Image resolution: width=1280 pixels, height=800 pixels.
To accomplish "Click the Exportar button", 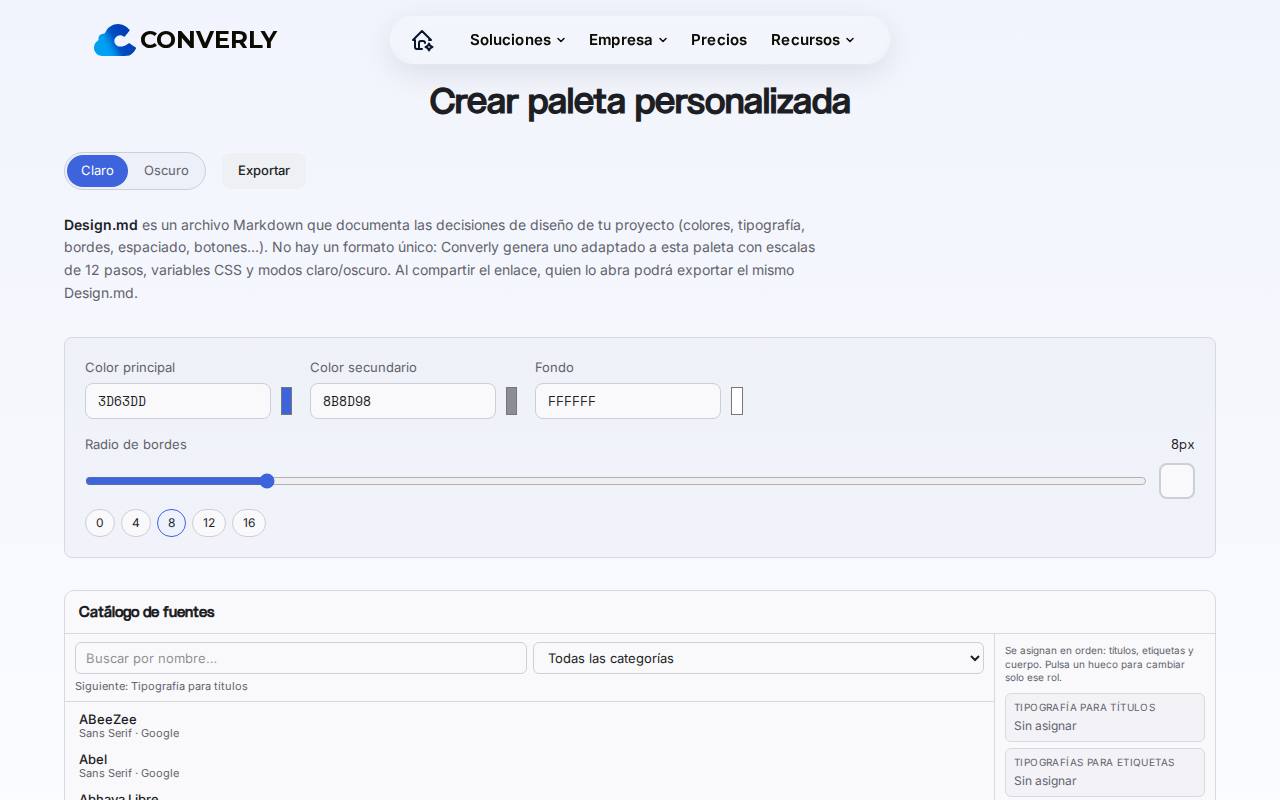I will 264,171.
